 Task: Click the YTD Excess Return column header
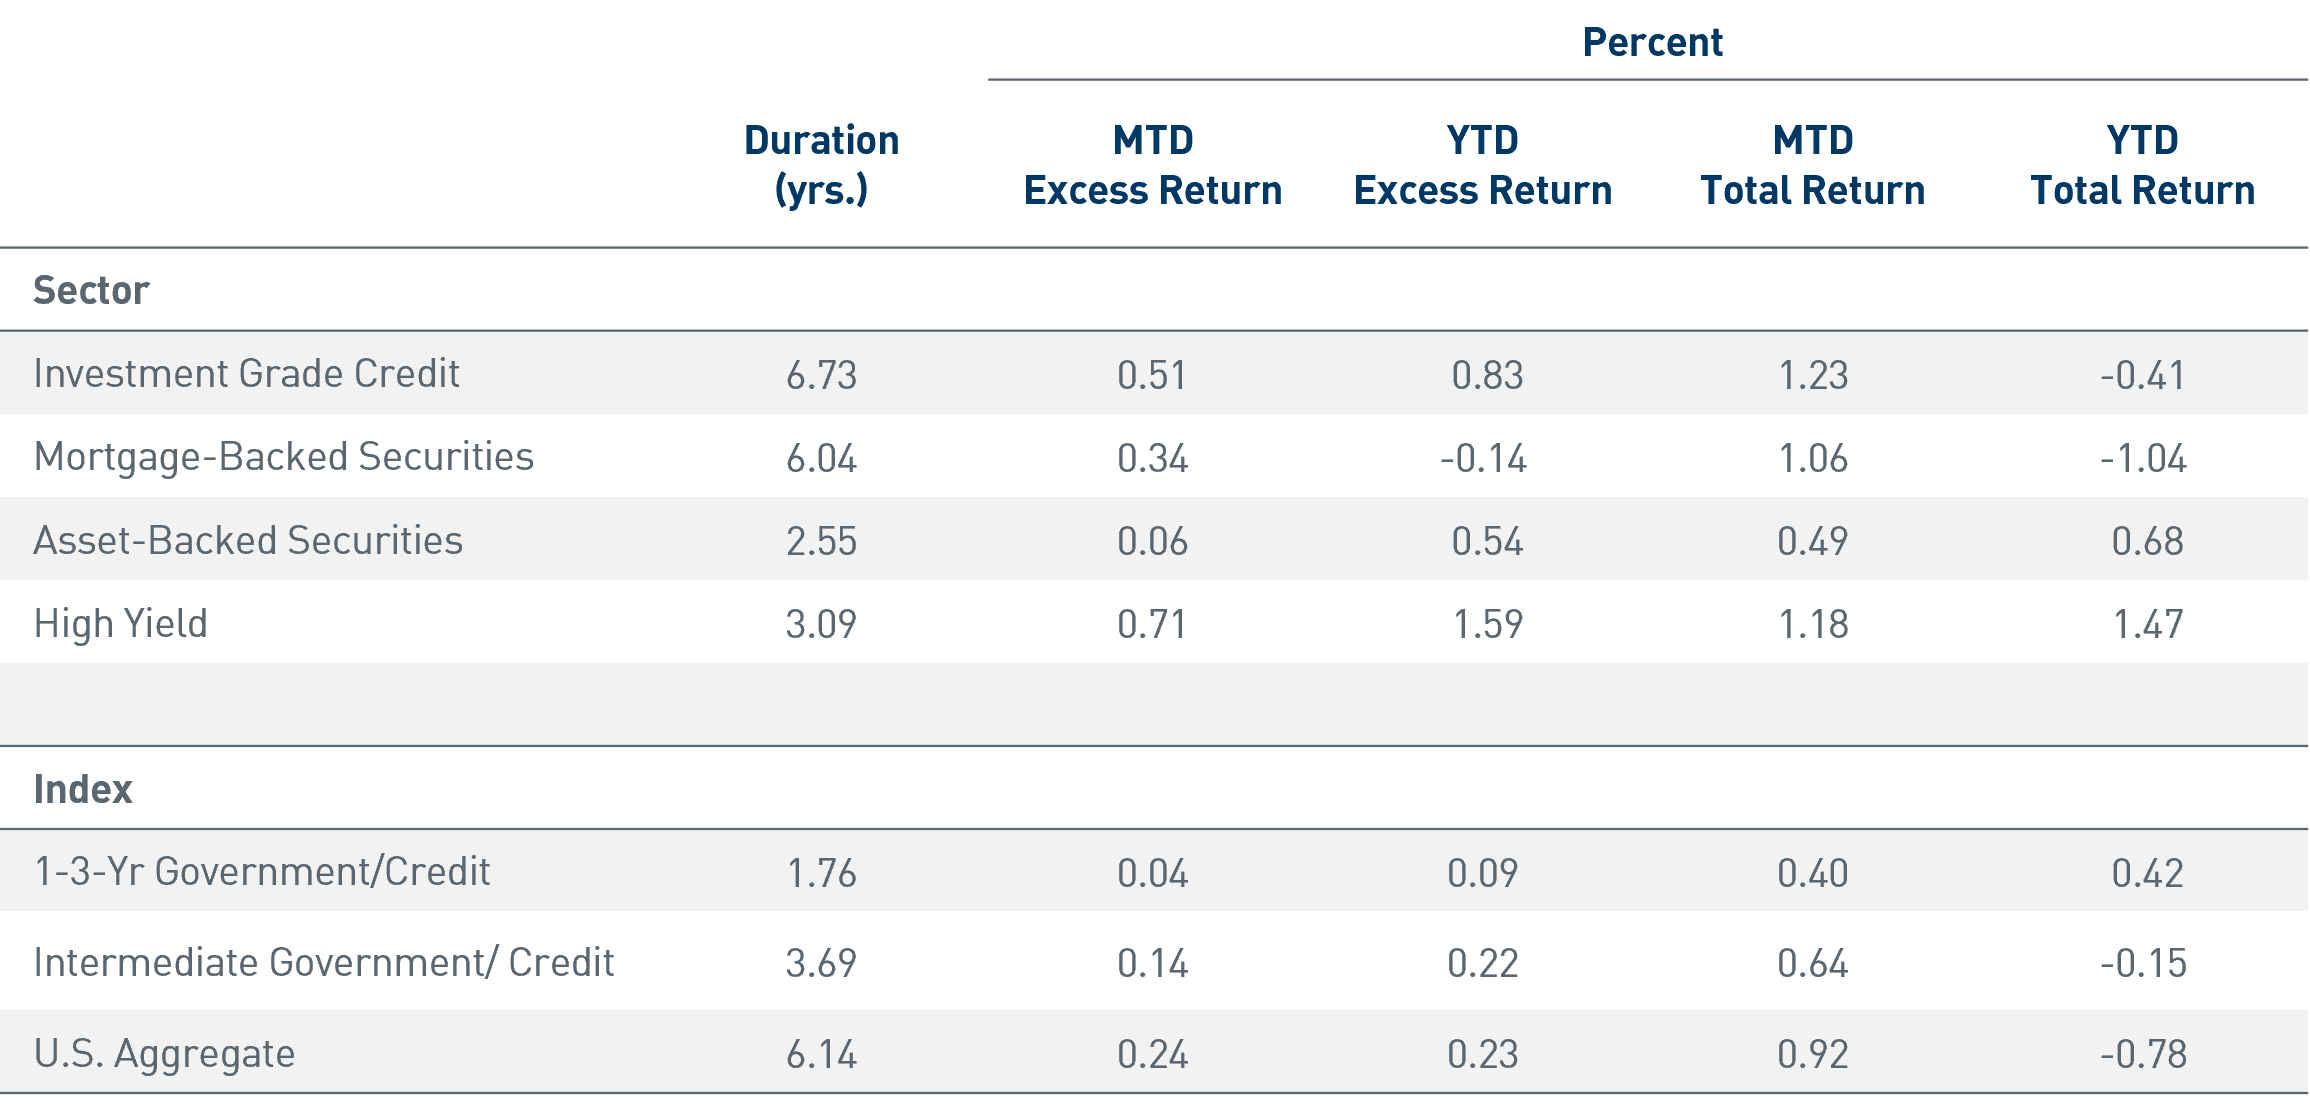coord(1483,165)
